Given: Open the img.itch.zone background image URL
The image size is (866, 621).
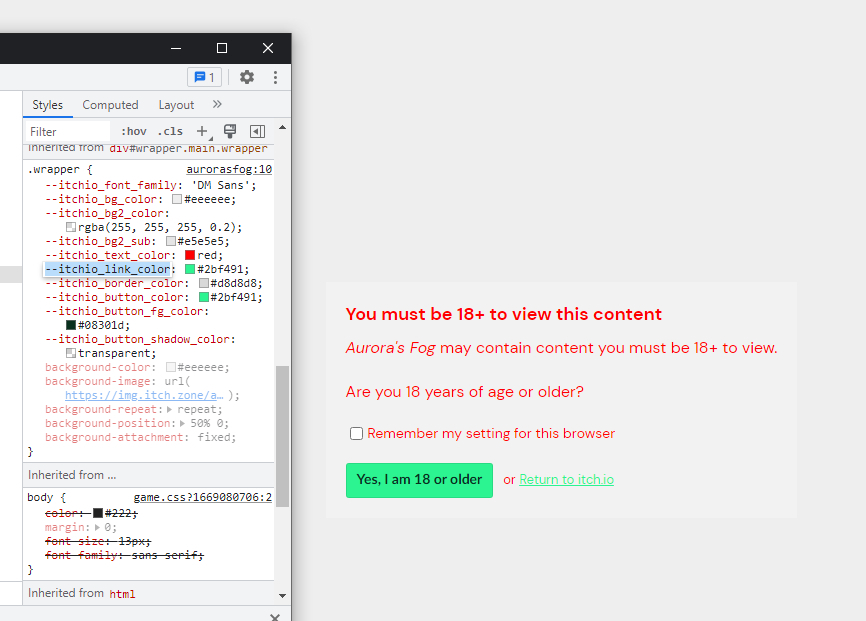Looking at the screenshot, I should (144, 396).
